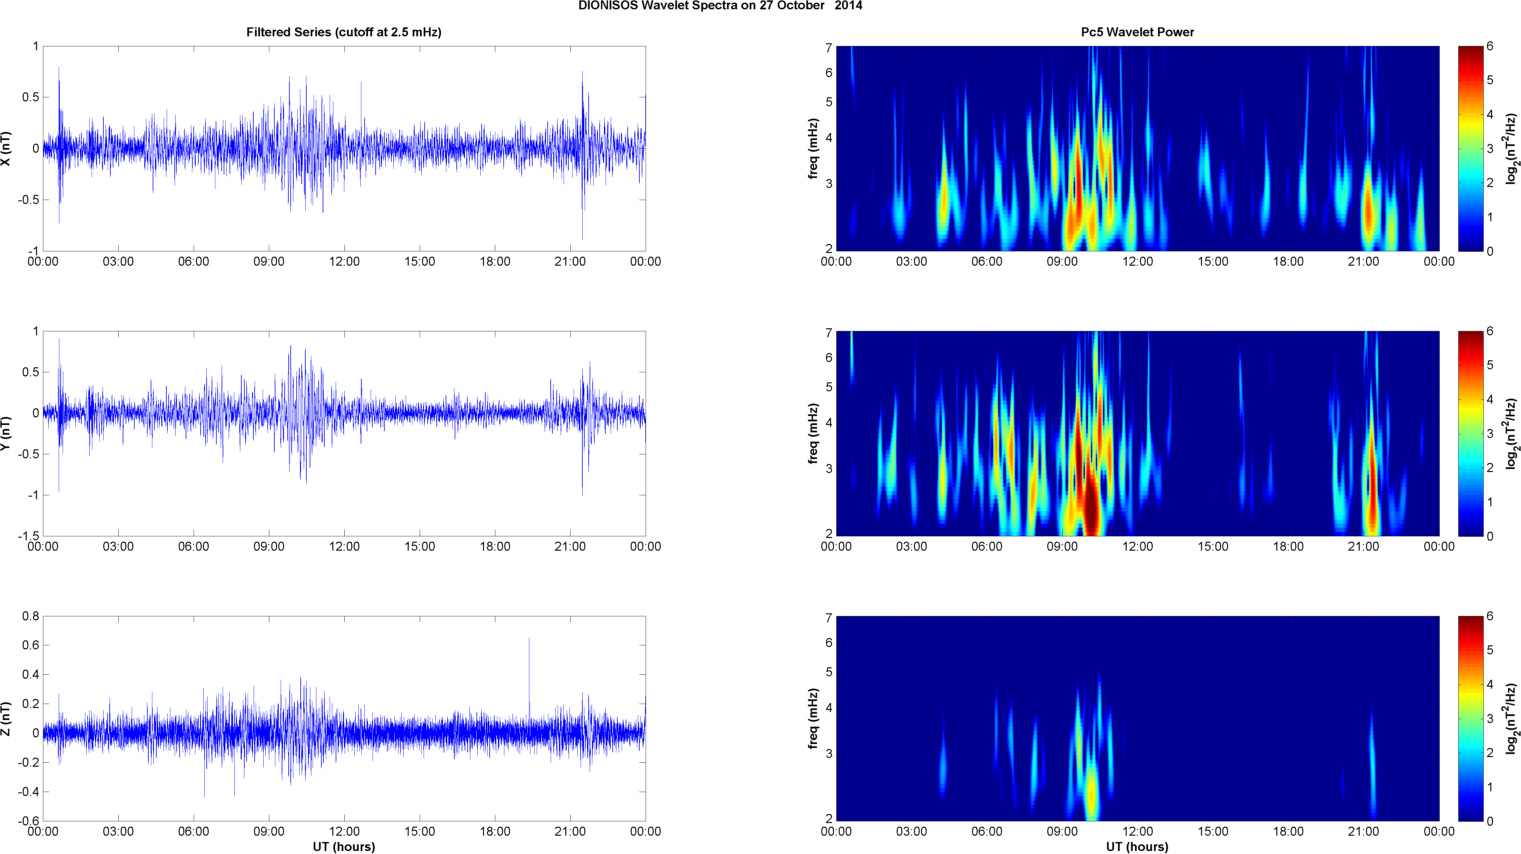Select "UT (hours)" label under the Z spectrogram

[1137, 846]
